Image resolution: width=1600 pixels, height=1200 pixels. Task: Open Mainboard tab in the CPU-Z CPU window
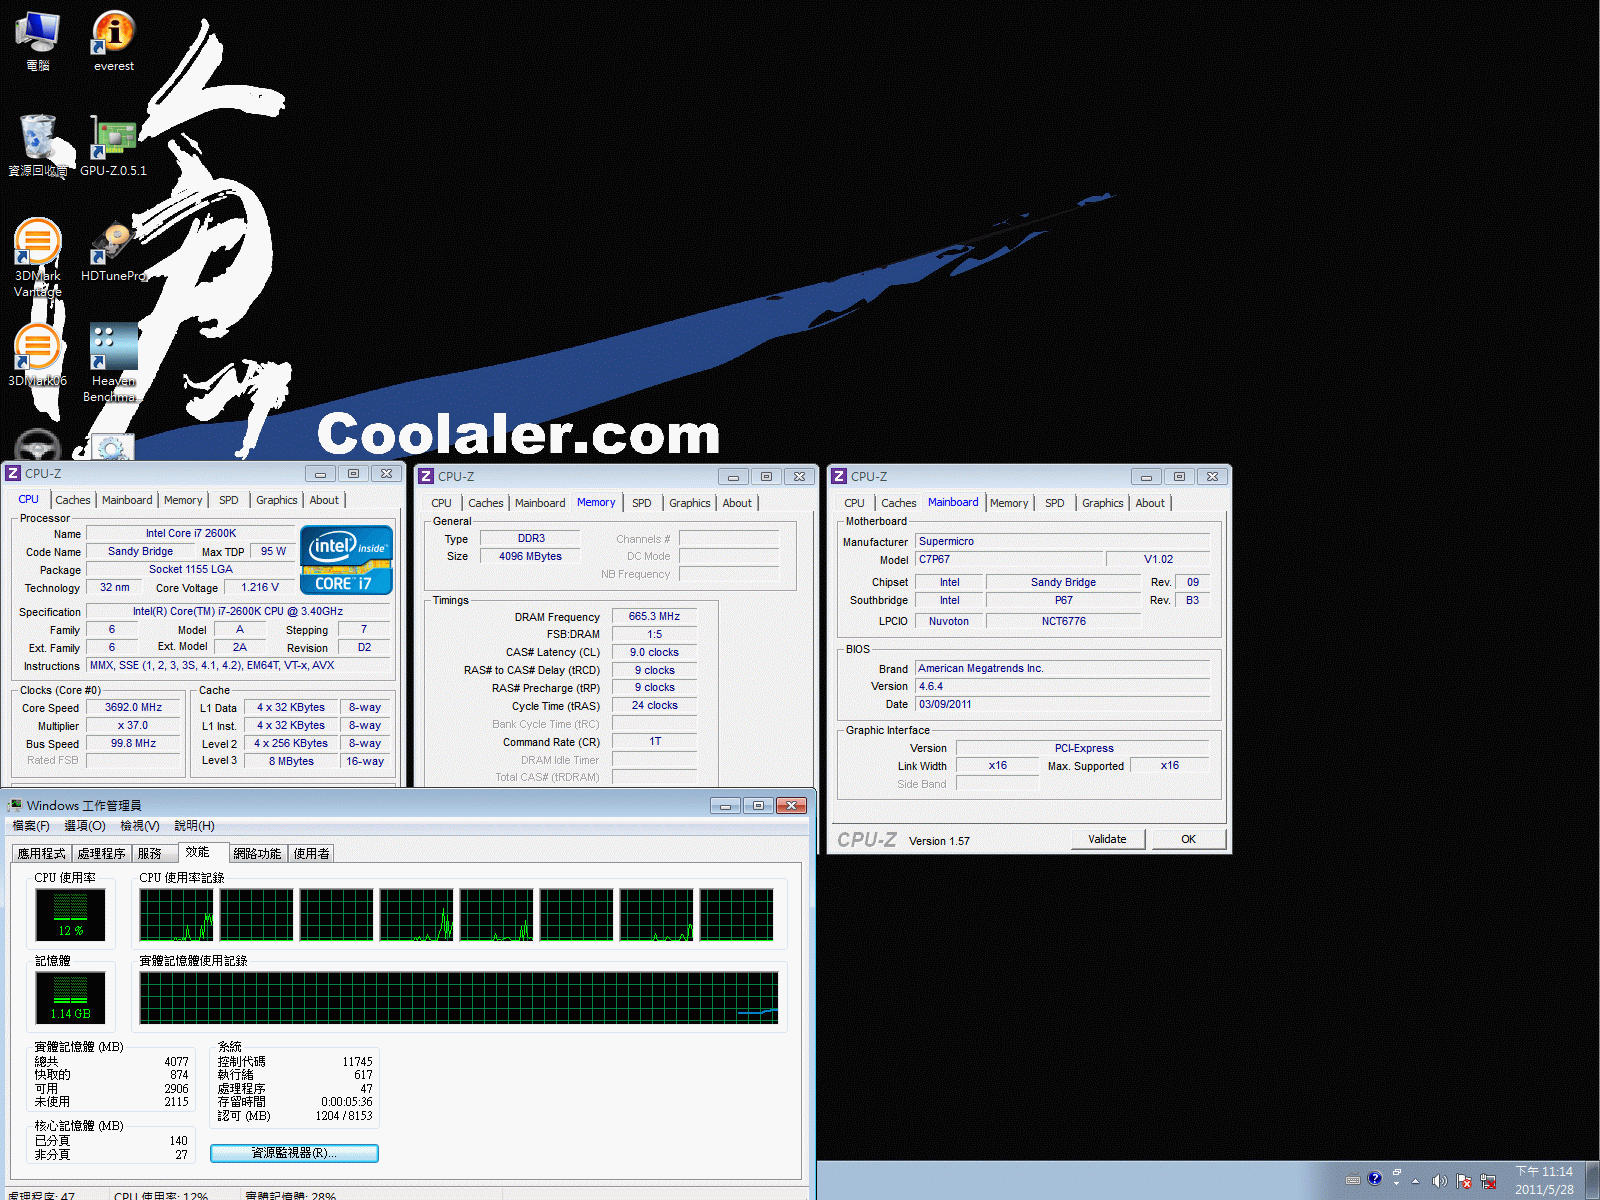click(x=127, y=500)
